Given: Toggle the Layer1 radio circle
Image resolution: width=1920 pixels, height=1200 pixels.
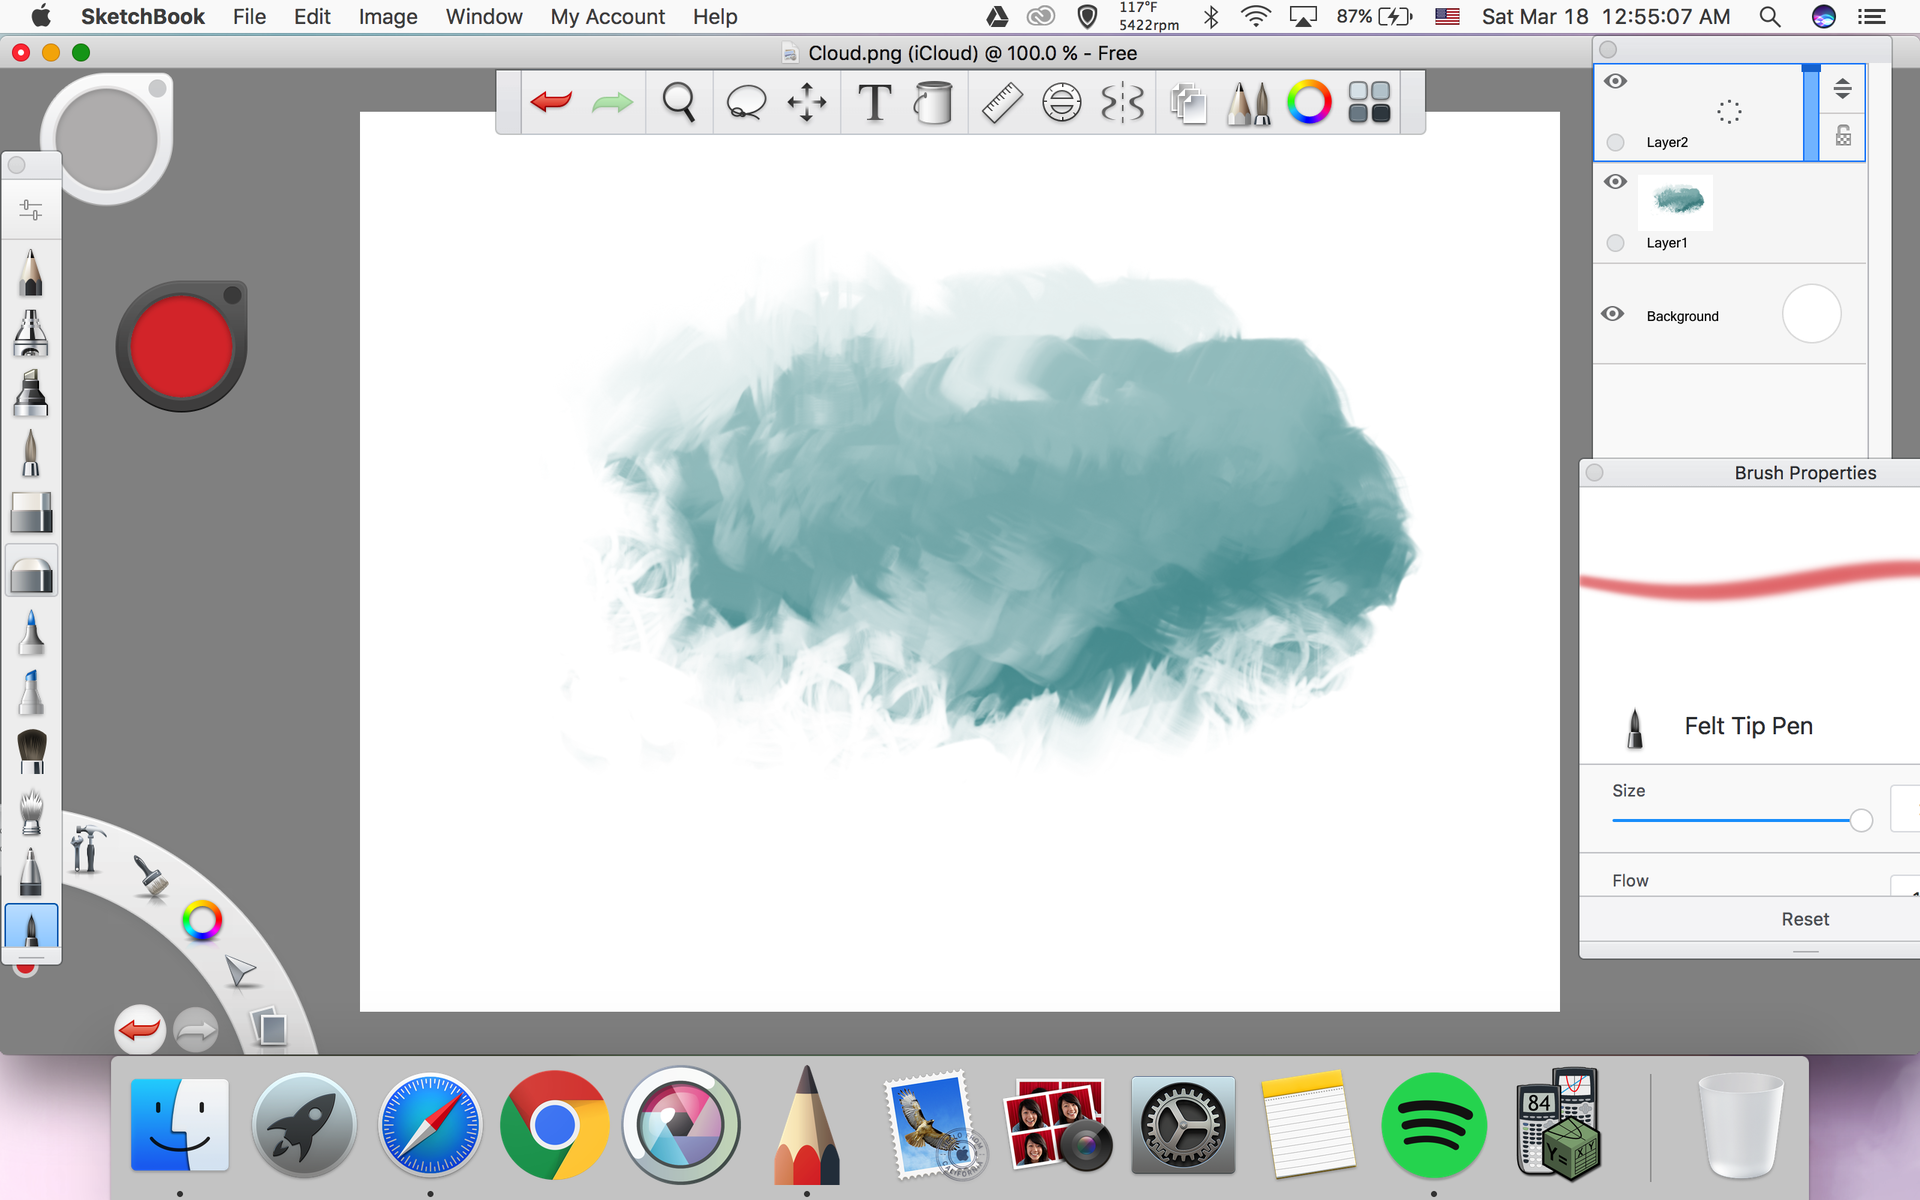Looking at the screenshot, I should (1615, 243).
